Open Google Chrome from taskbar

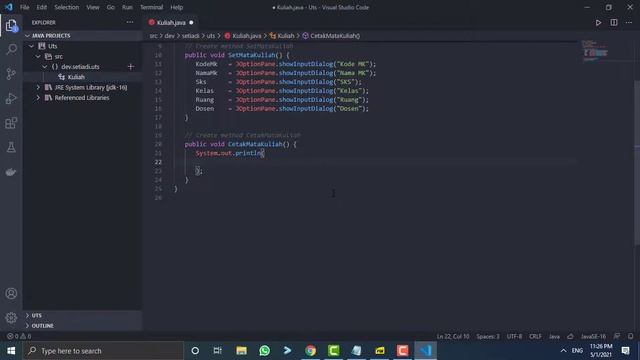coord(311,351)
